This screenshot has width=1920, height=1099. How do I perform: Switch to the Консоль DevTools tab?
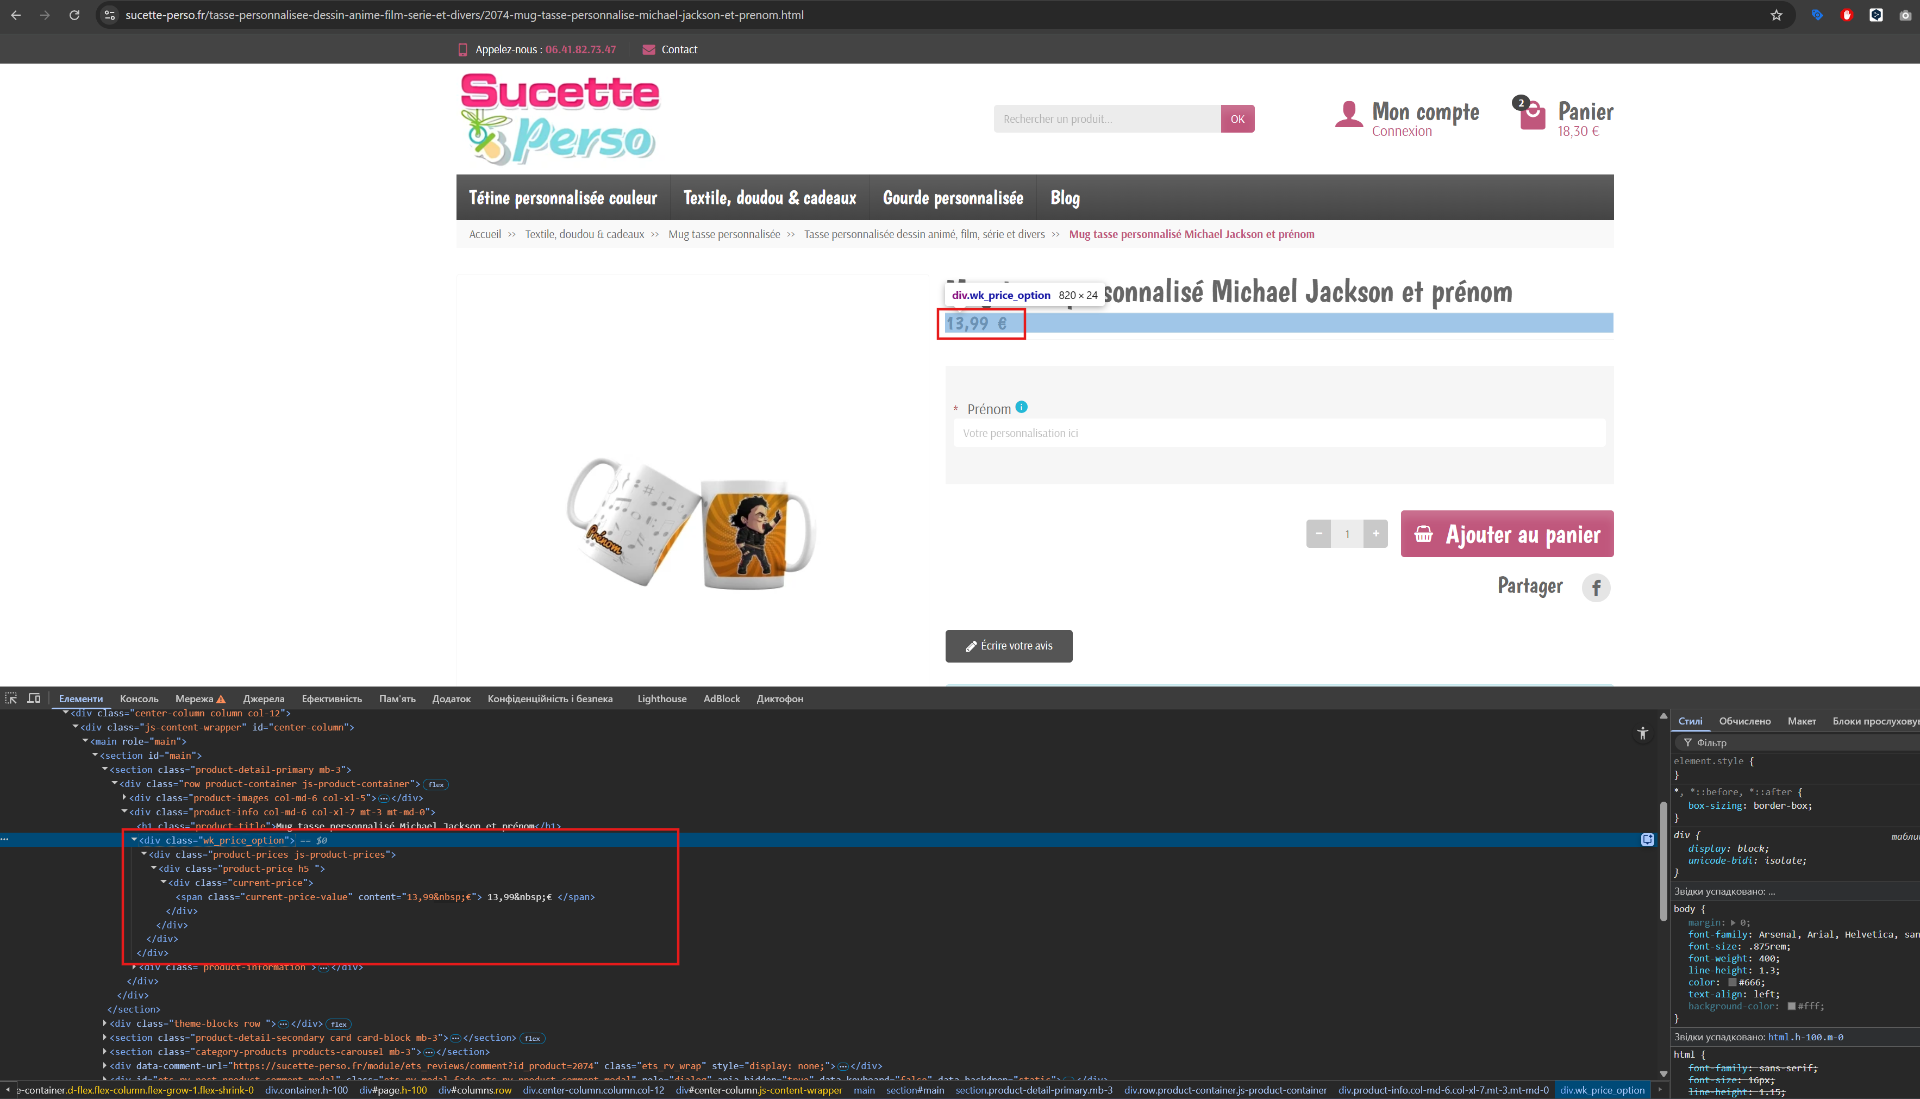point(139,699)
